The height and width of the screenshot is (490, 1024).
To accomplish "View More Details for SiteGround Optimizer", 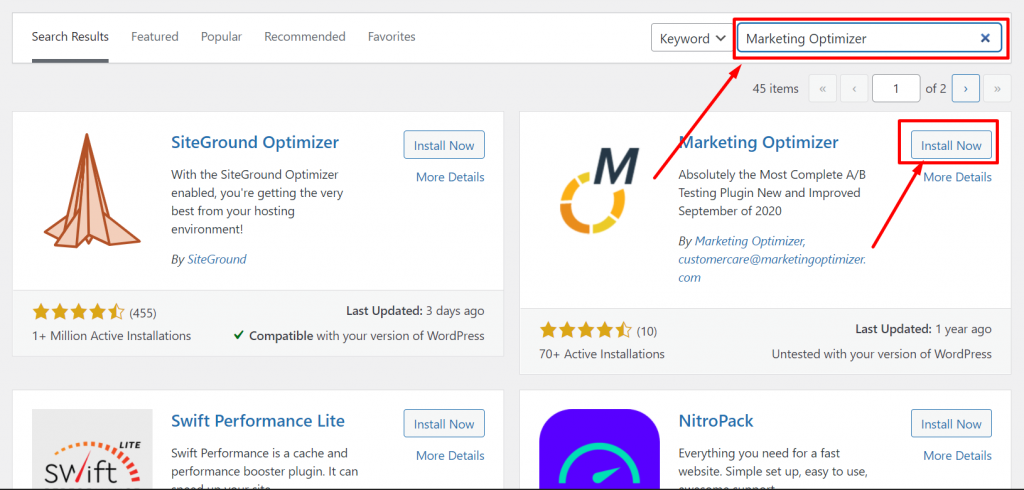I will click(x=450, y=177).
